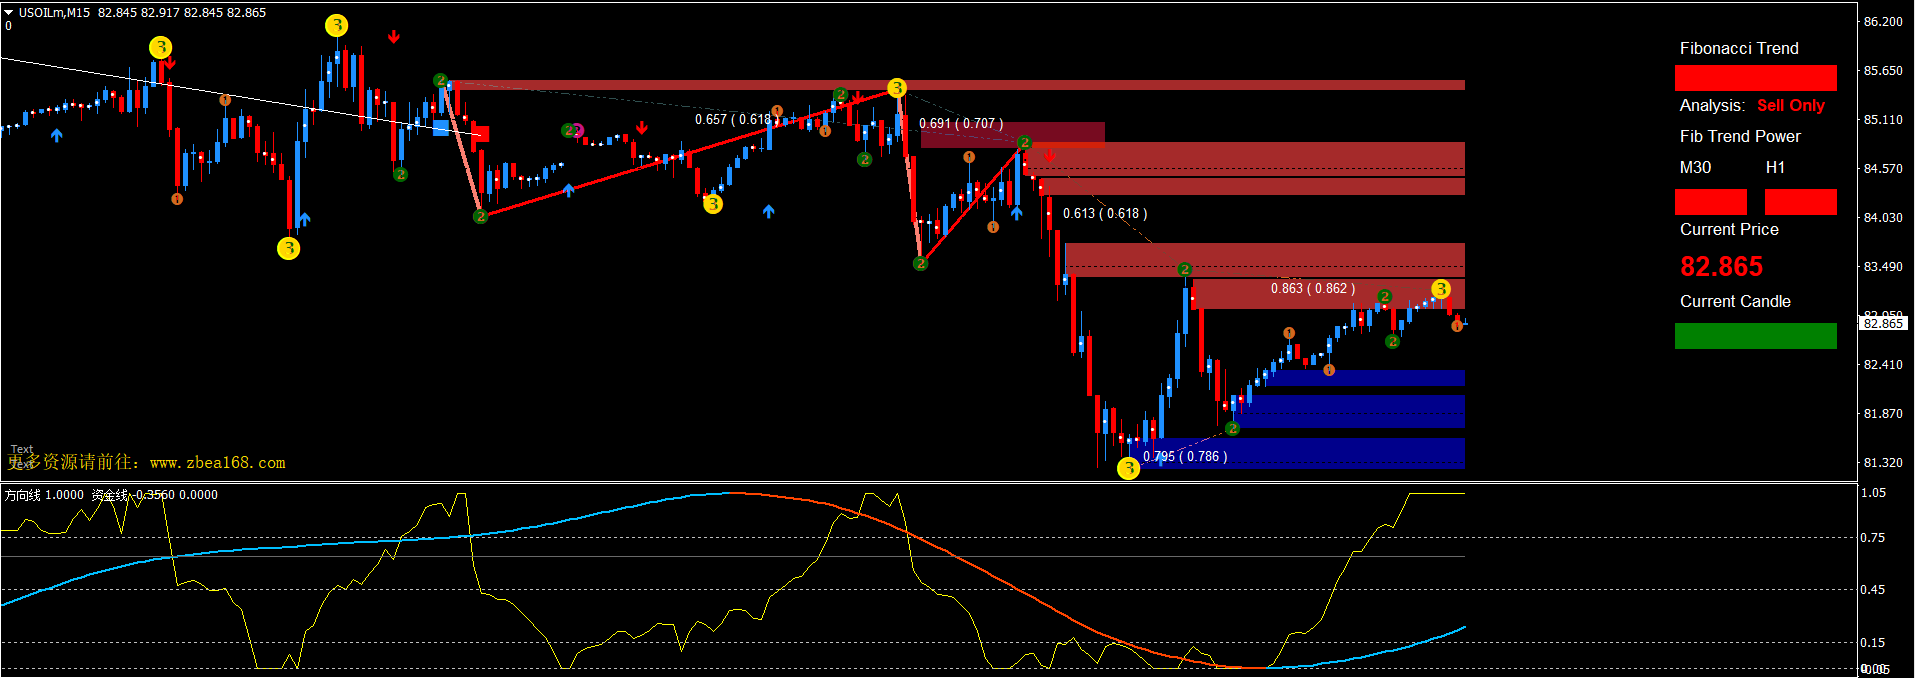Click yellow 3 marker nearest the current price
1916x678 pixels.
pos(1440,289)
